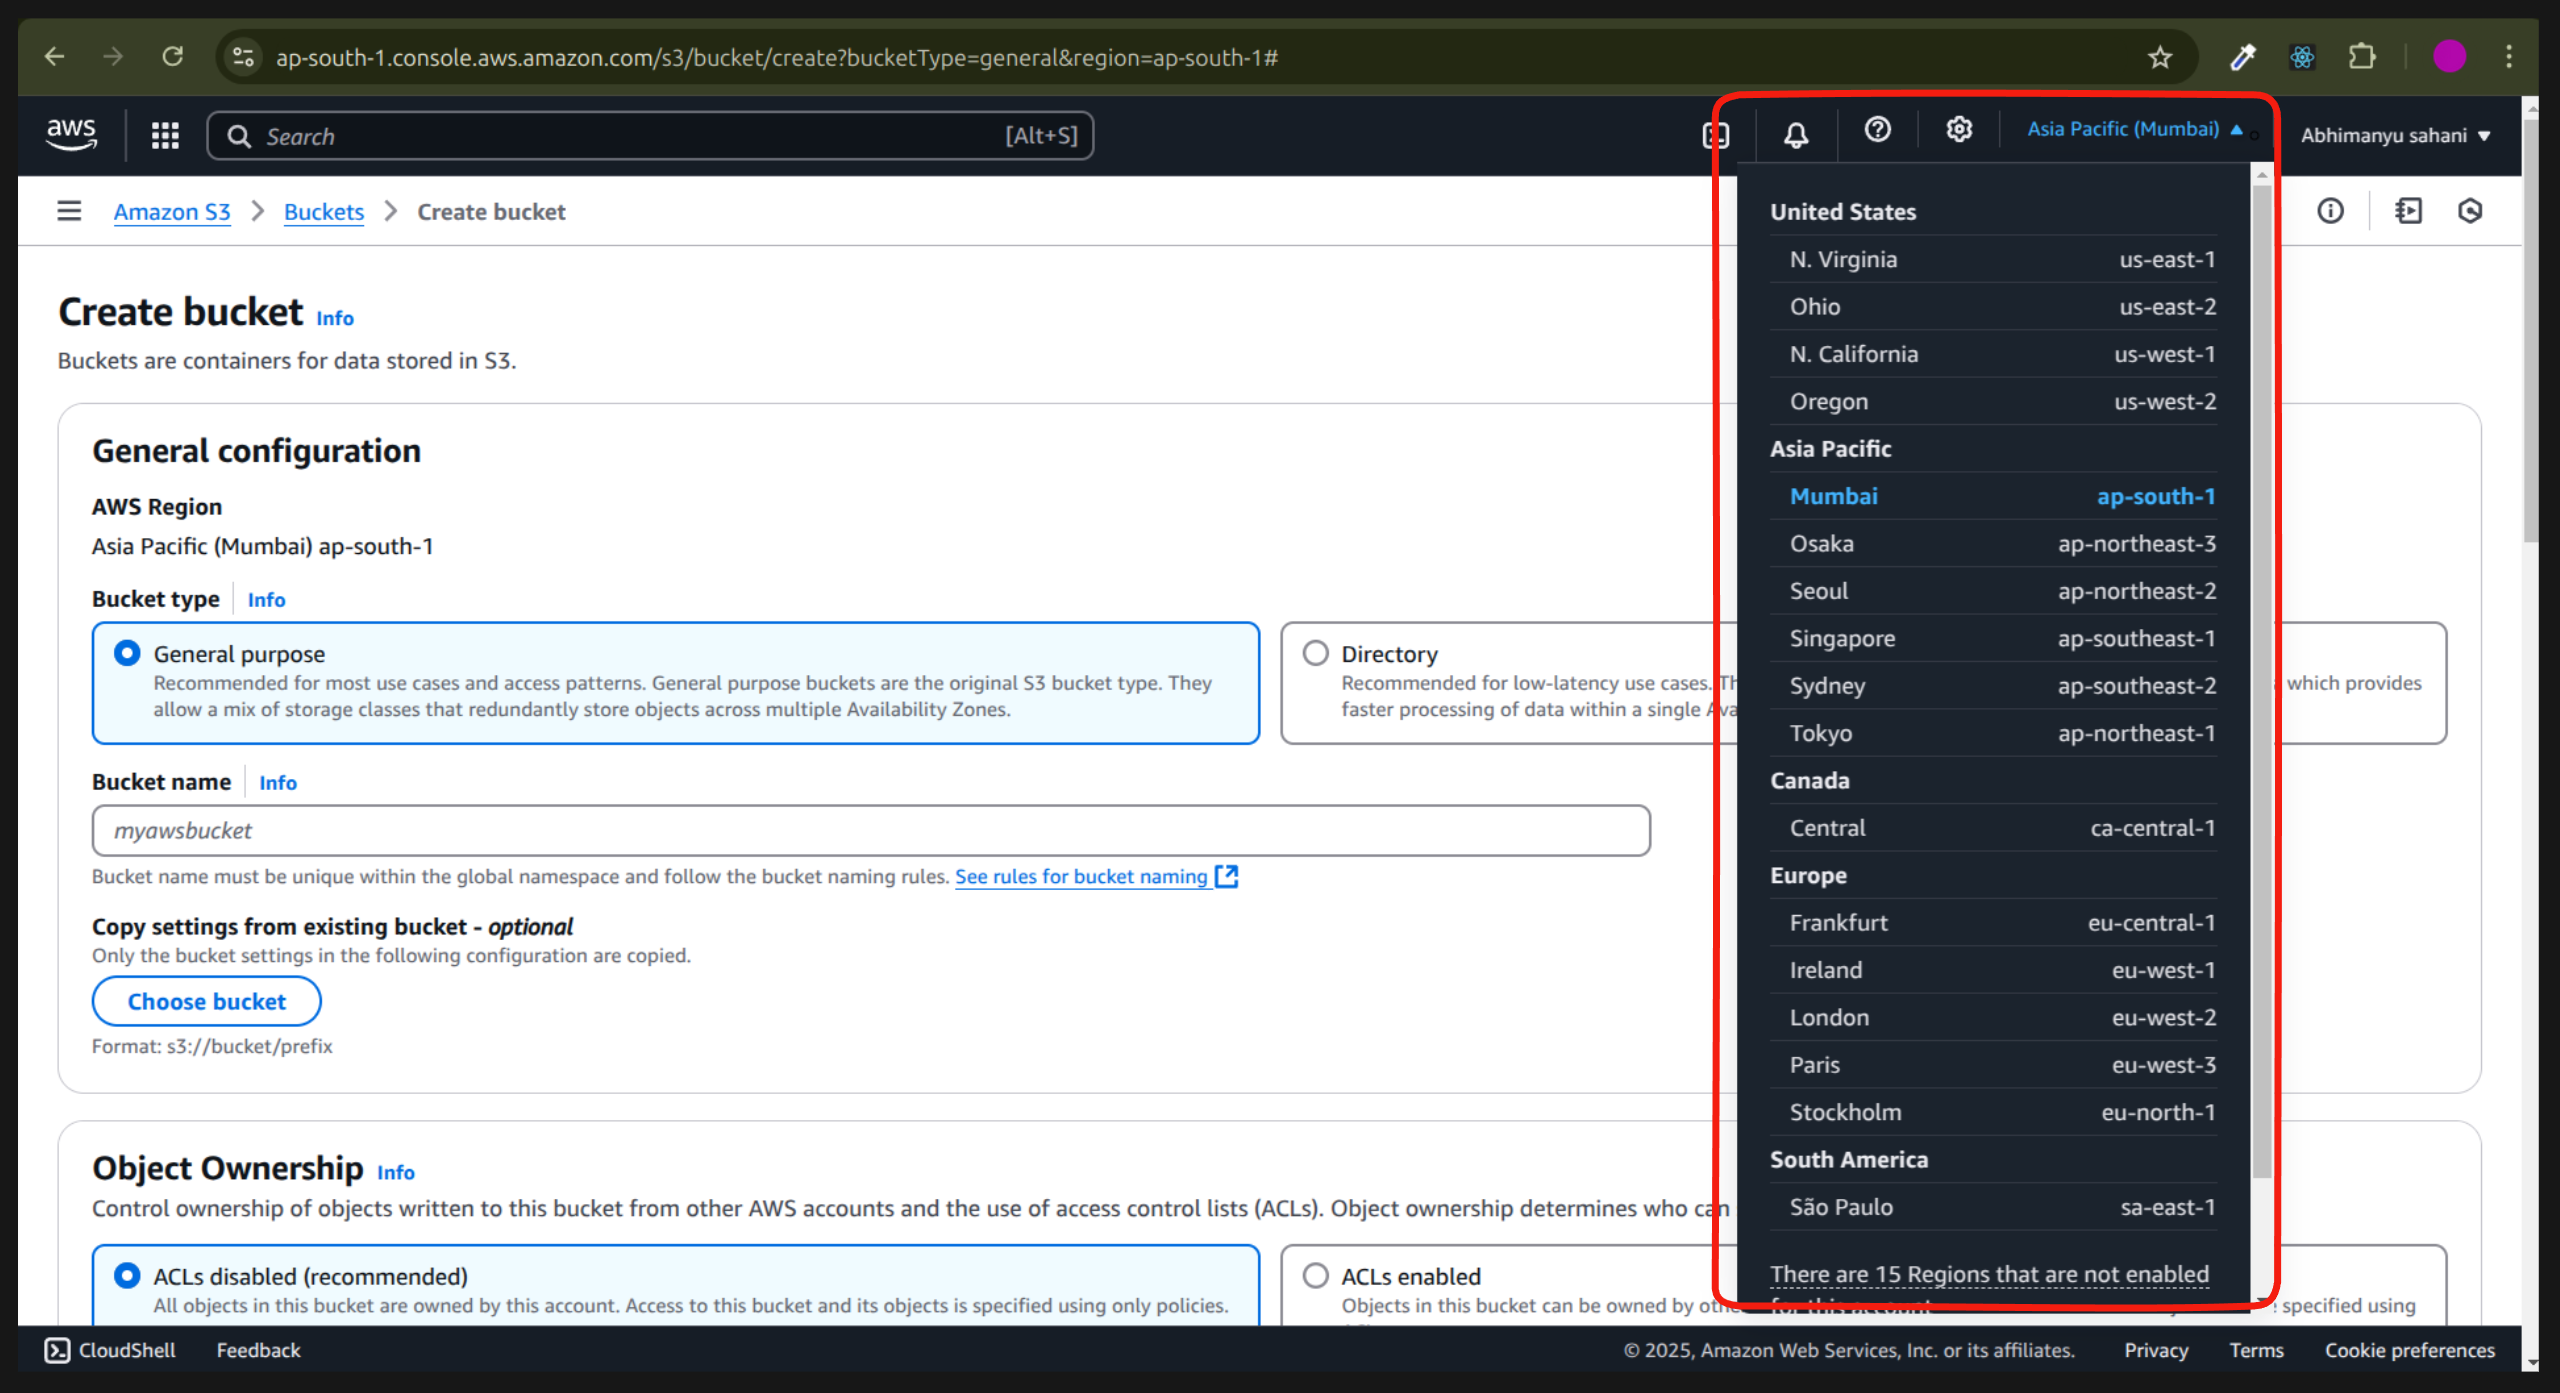Reload the current browser page
2560x1393 pixels.
[173, 57]
